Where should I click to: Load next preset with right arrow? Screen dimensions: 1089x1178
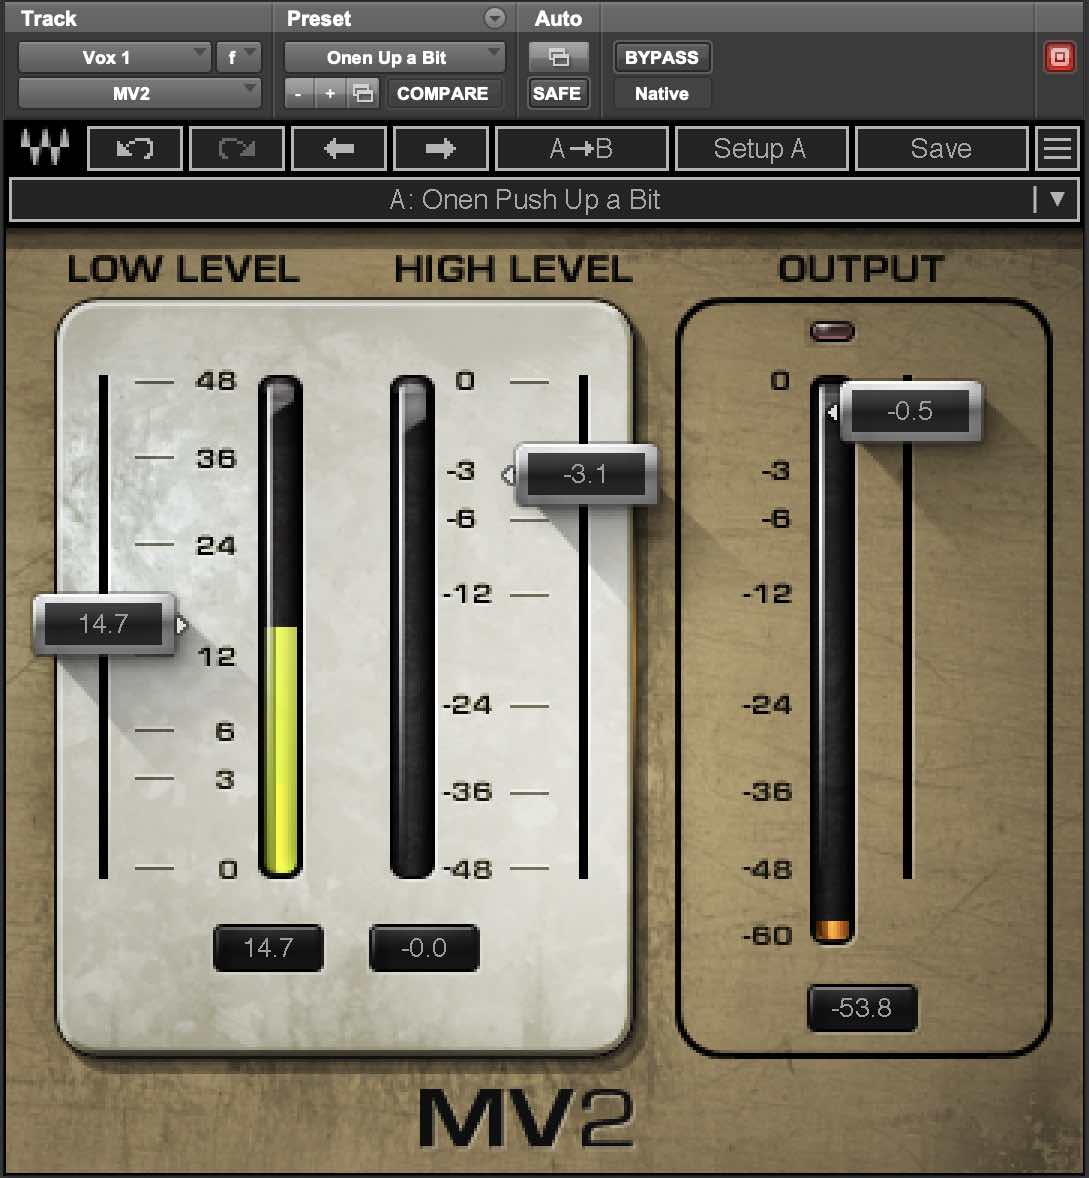point(440,149)
